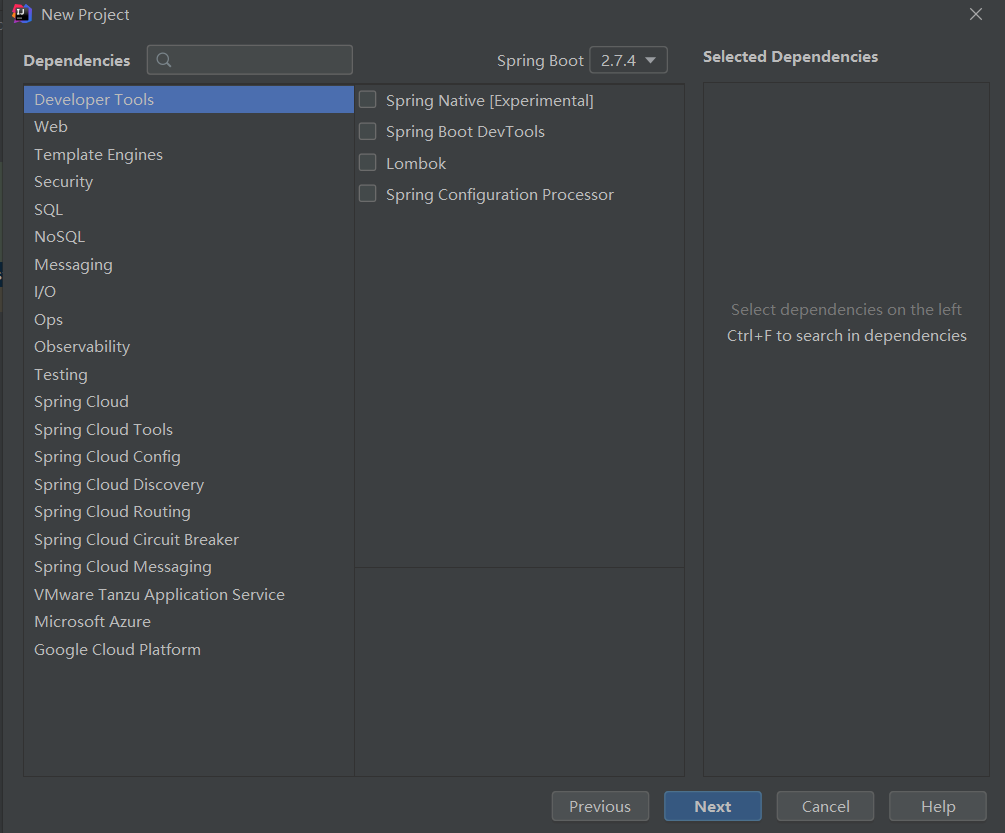Open Template Engines category

click(x=188, y=154)
